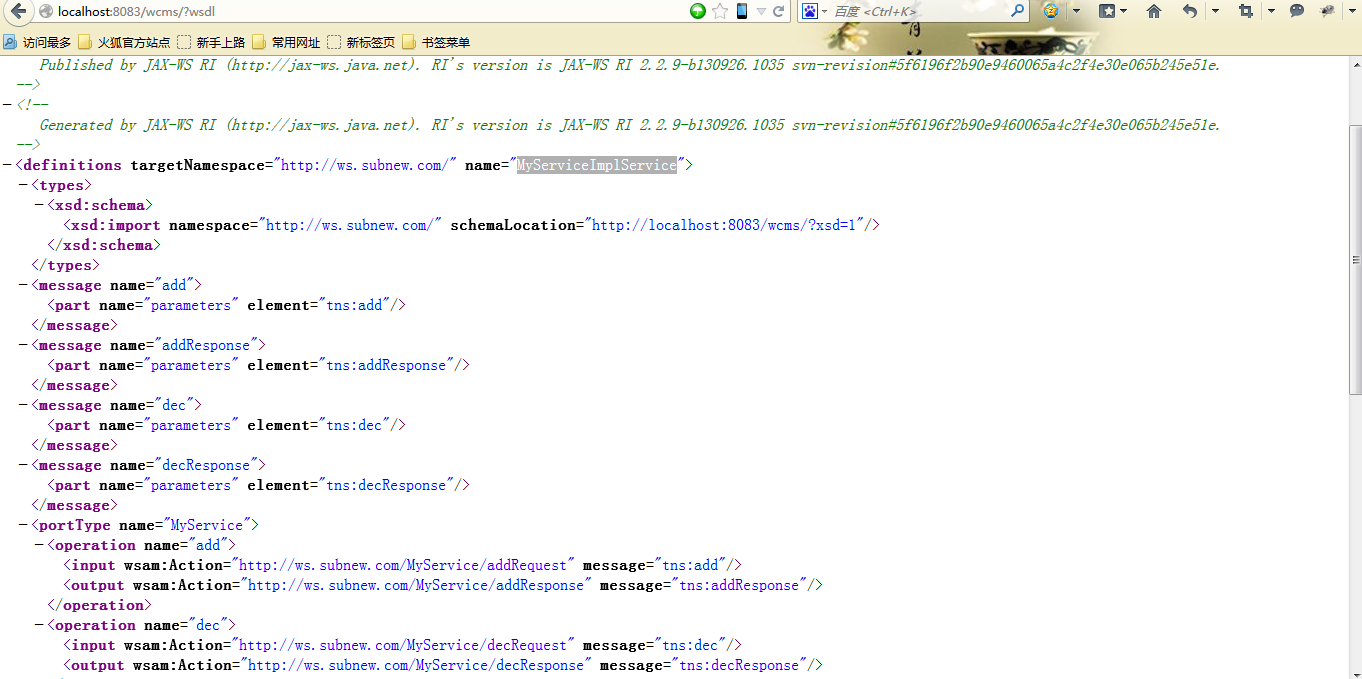
Task: Collapse the message name="decResponse" node
Action: [x=23, y=465]
